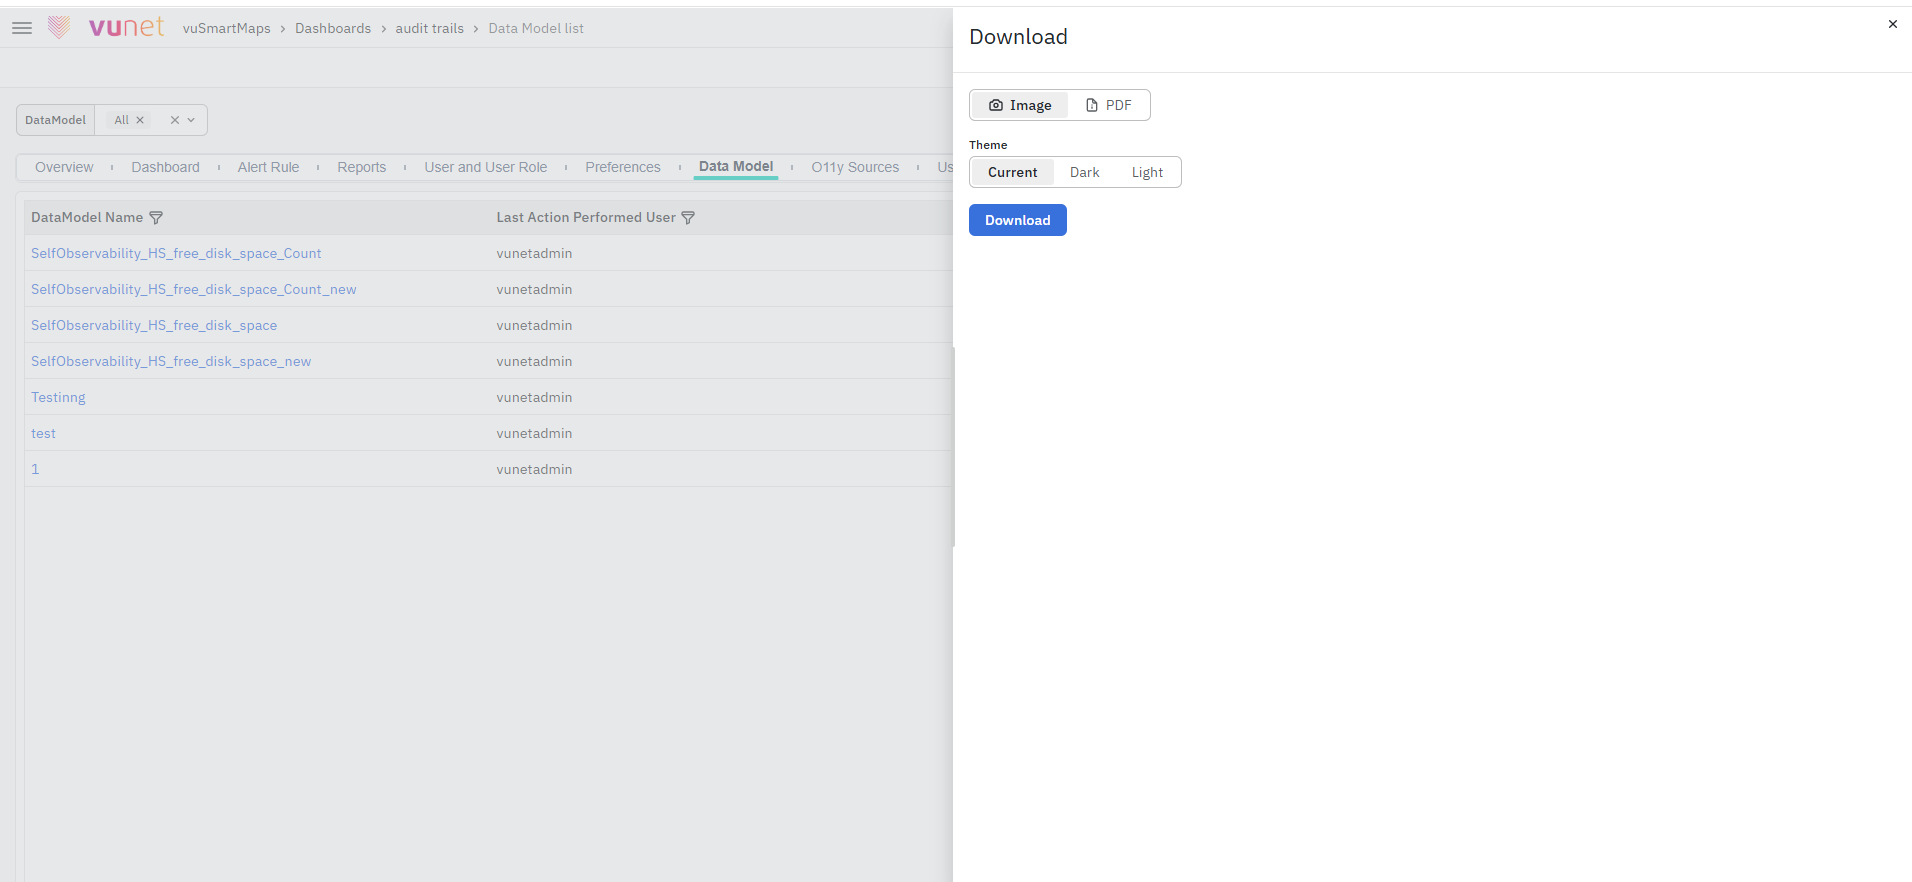
Task: Click the blue Download button
Action: [1018, 220]
